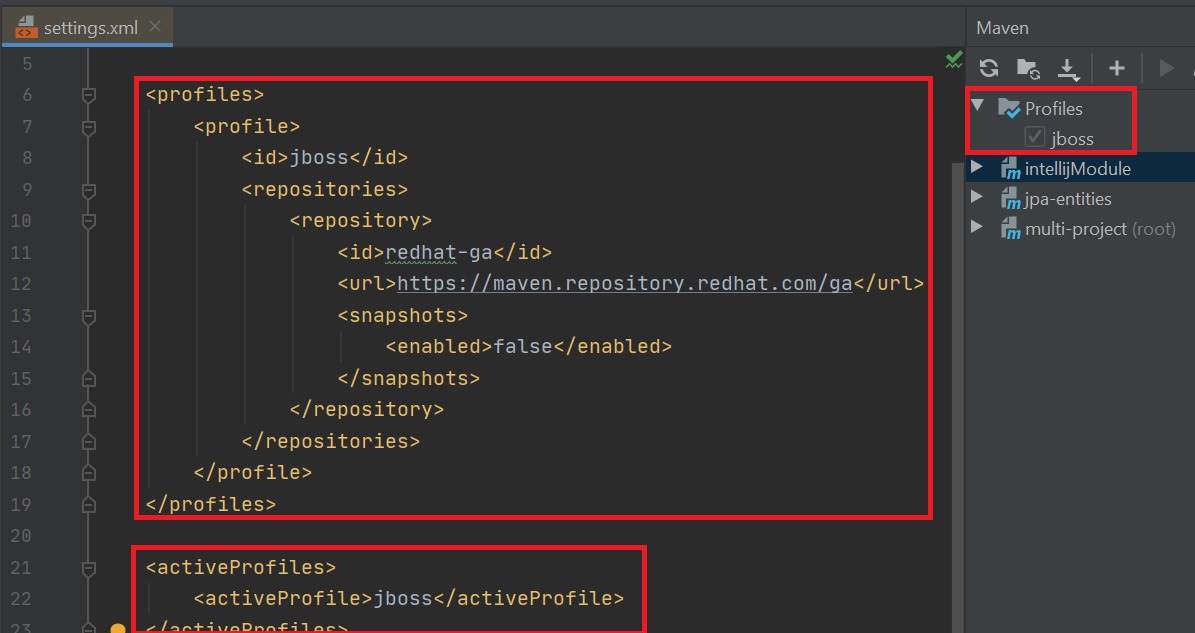Click the Download Sources and Documentation icon
This screenshot has width=1195, height=633.
(x=1068, y=69)
